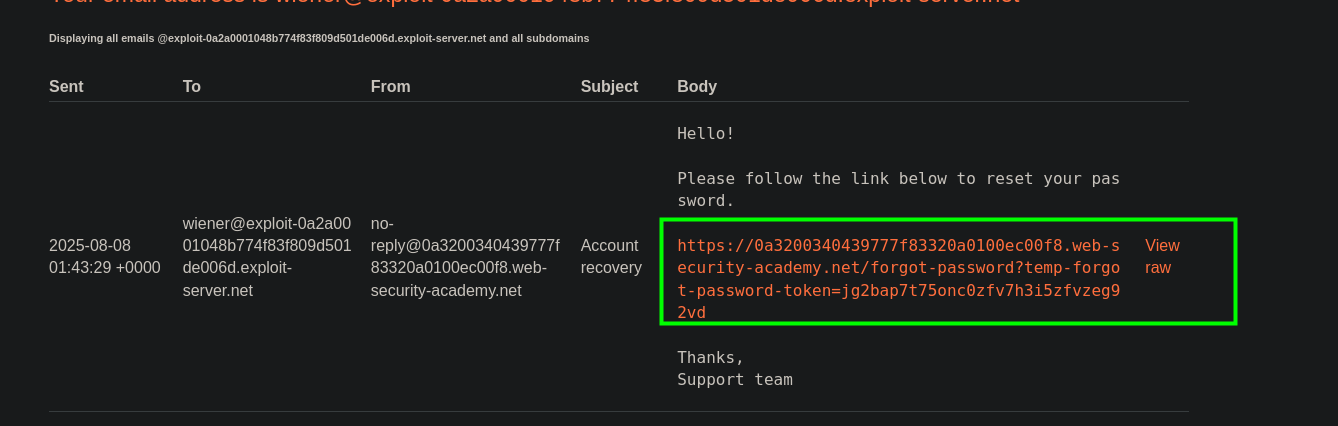Viewport: 1338px width, 426px height.
Task: Click the 'Thanks,' closing line
Action: coord(710,357)
